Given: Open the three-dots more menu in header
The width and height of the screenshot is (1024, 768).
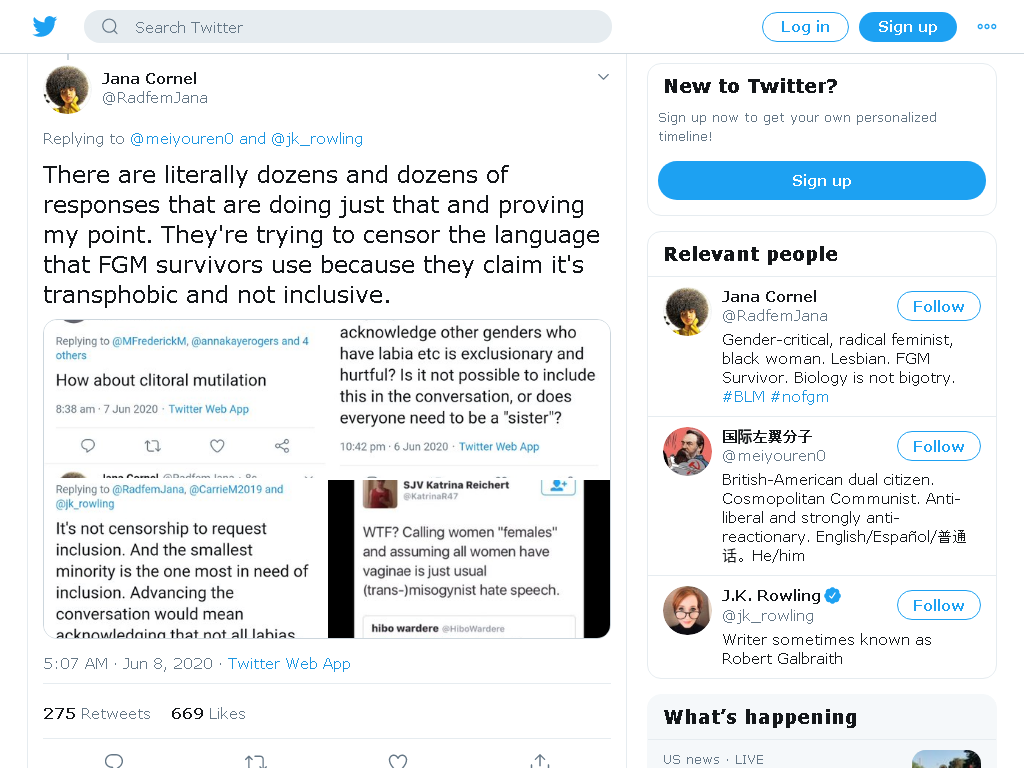Looking at the screenshot, I should point(986,27).
